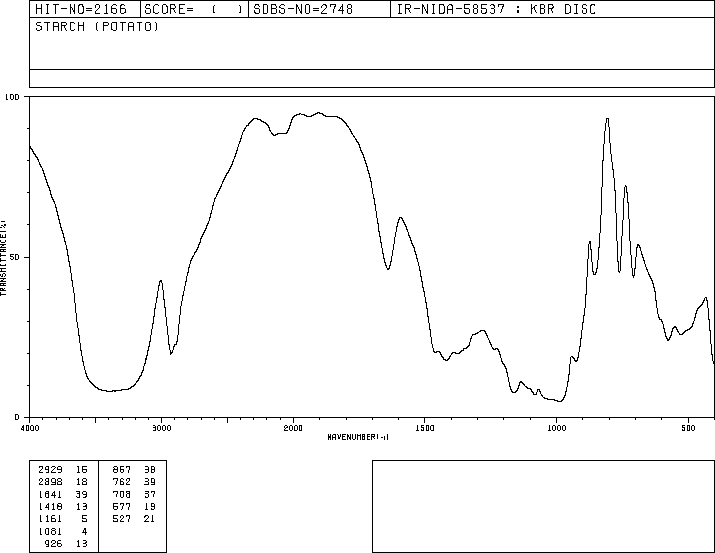Click transmittance value 39 beside 762
715x553 pixels.
click(150, 481)
